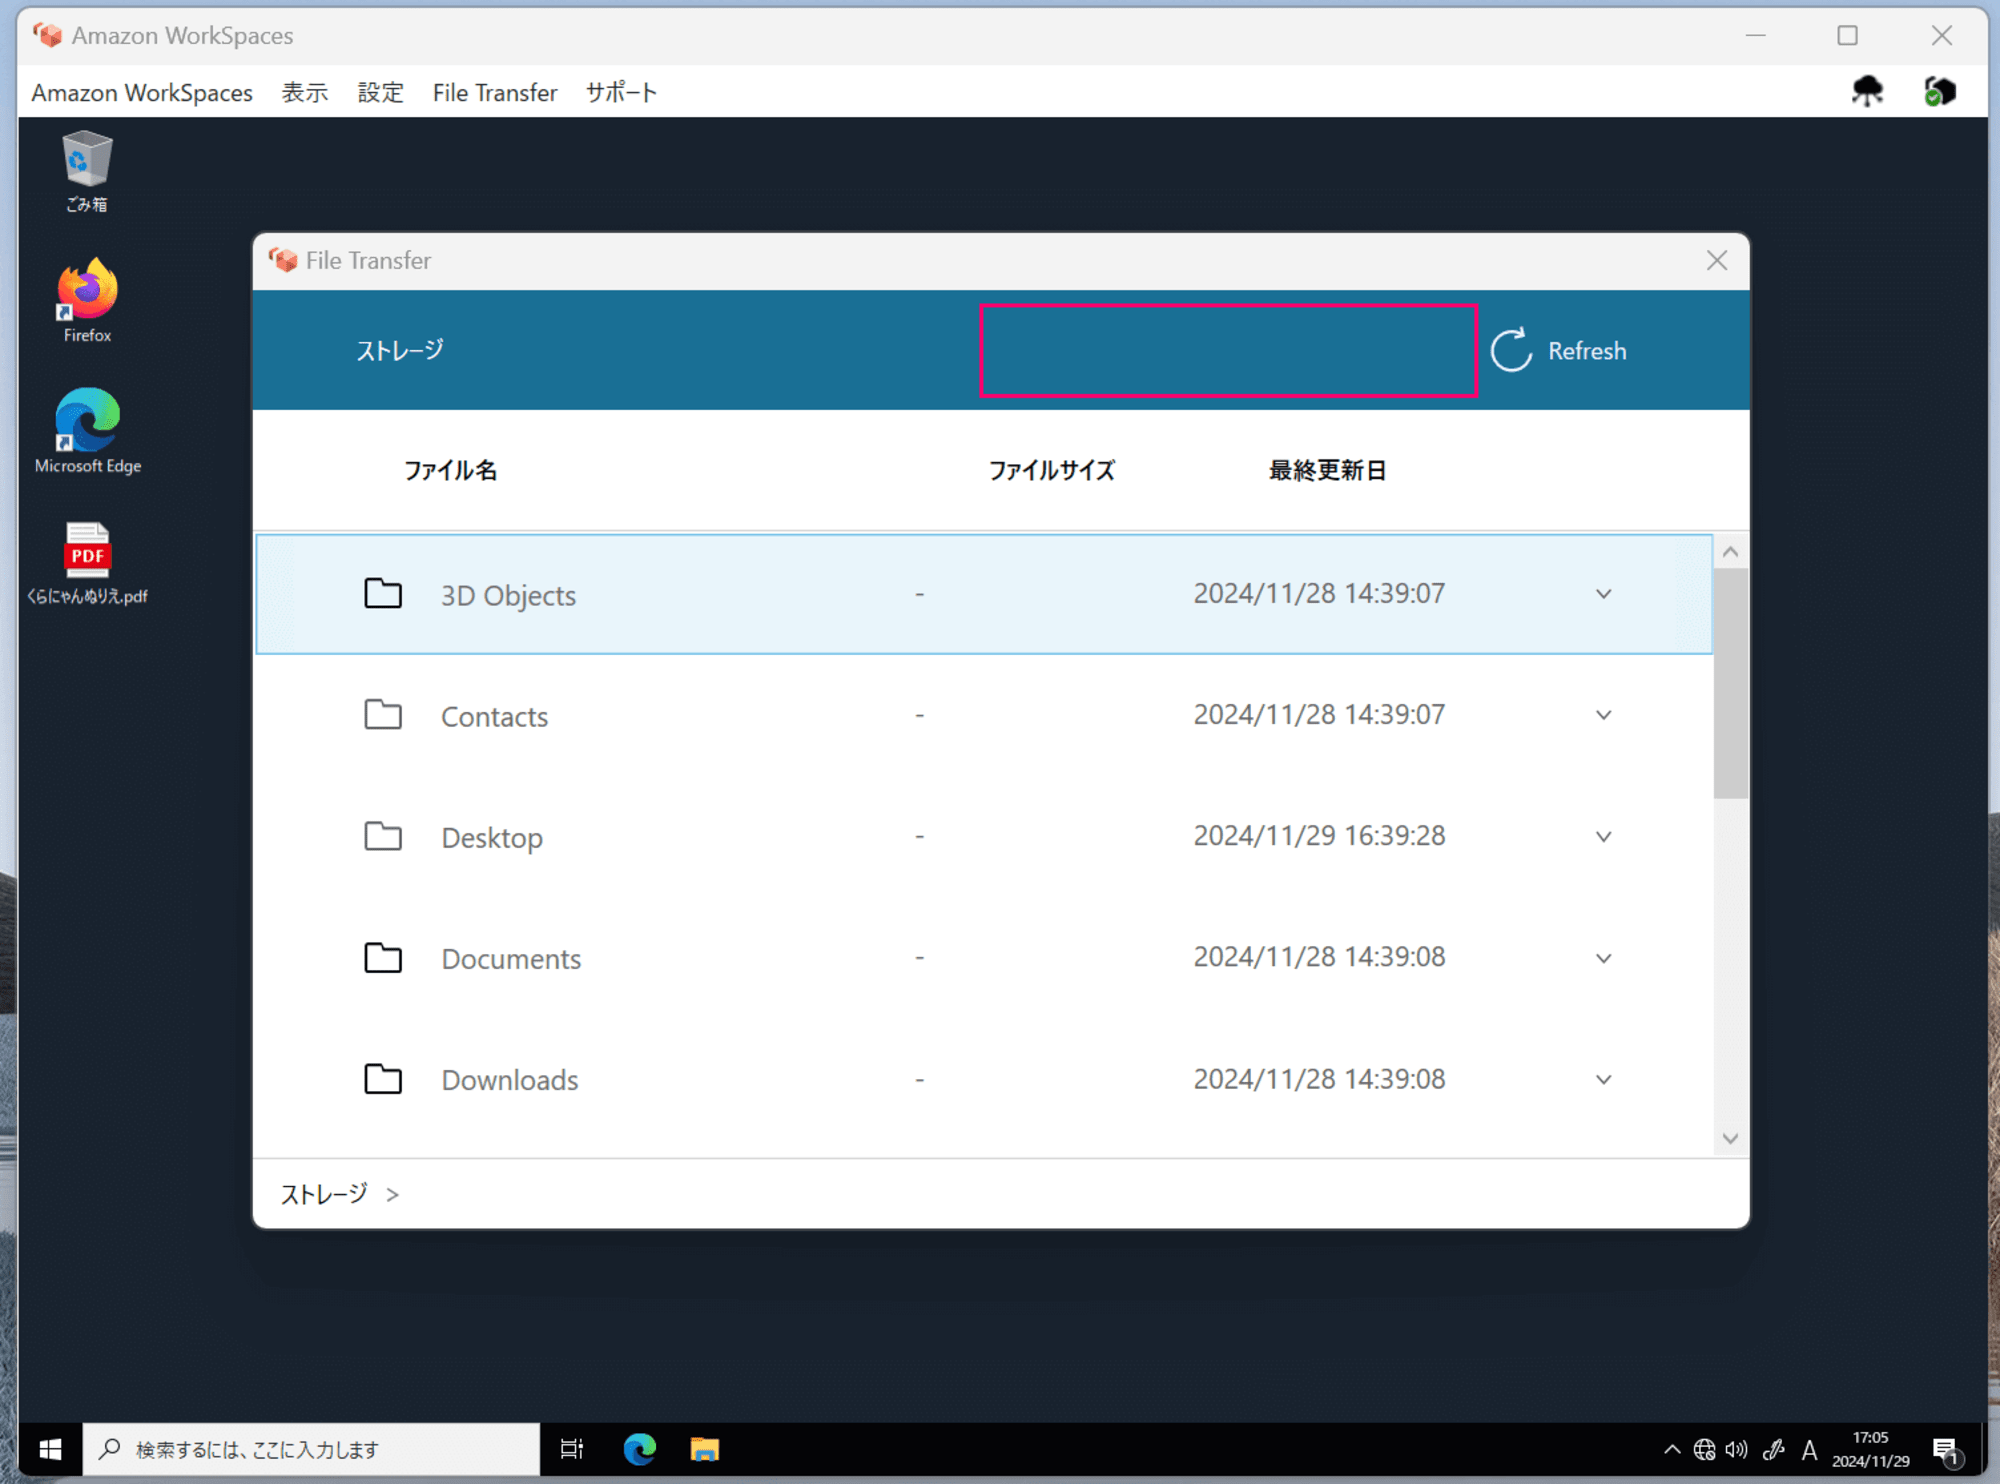Toggle the IME input mode indicator A

tap(1809, 1449)
